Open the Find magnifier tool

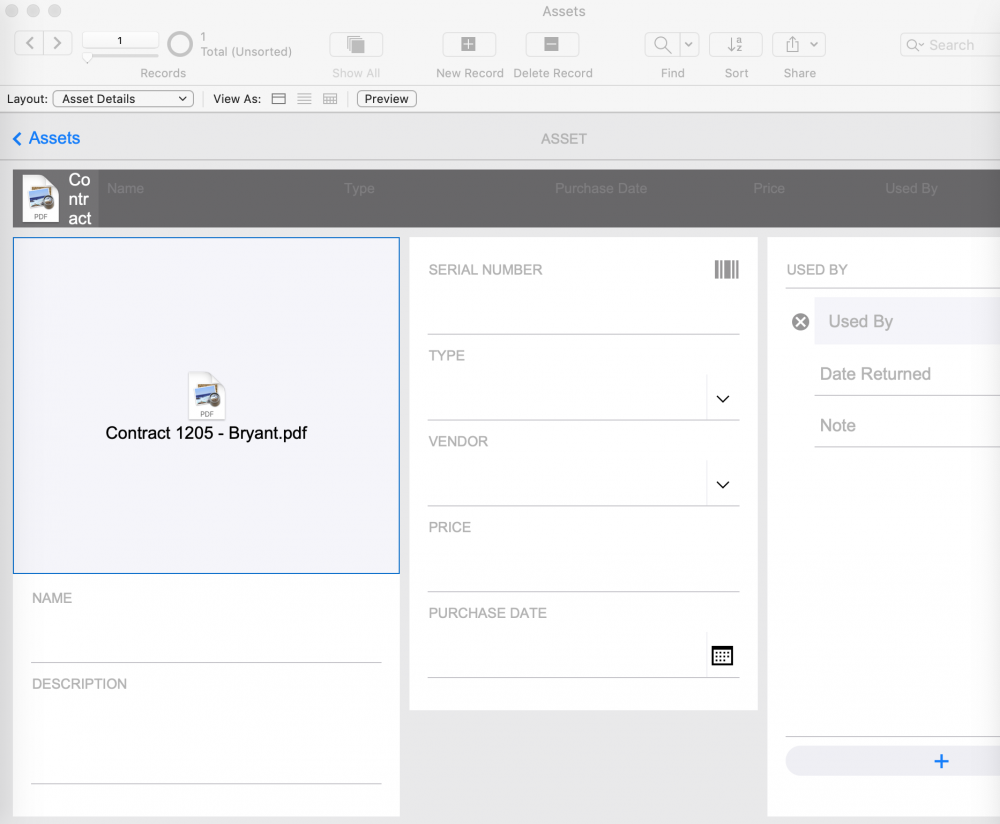(663, 45)
